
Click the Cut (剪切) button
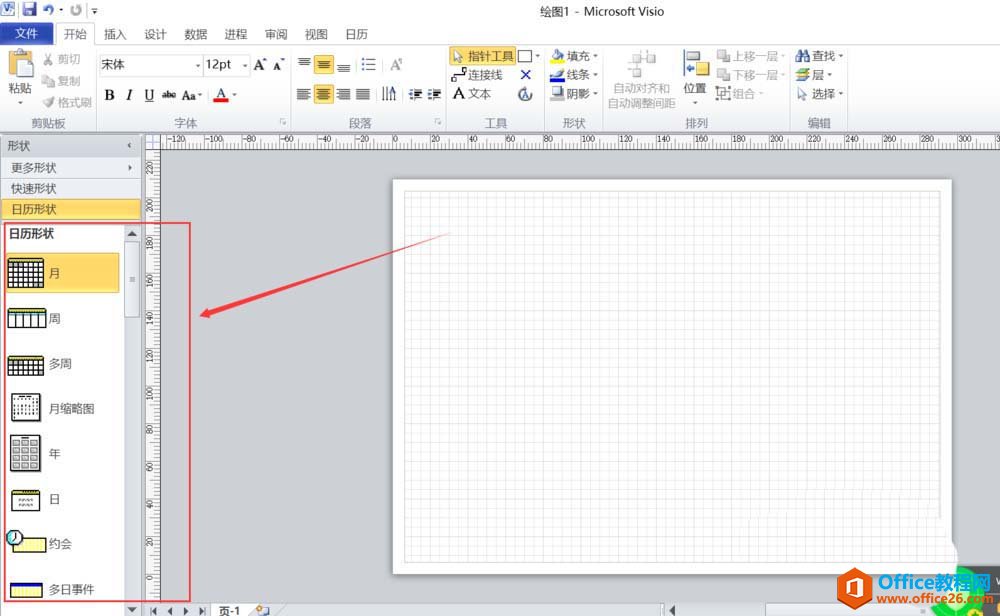(x=62, y=59)
